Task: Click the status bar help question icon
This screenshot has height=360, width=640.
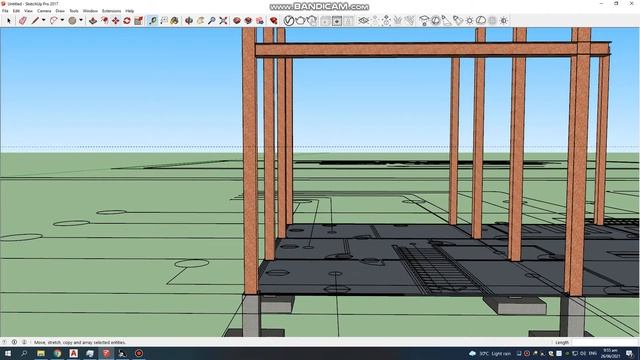Action: (5, 342)
